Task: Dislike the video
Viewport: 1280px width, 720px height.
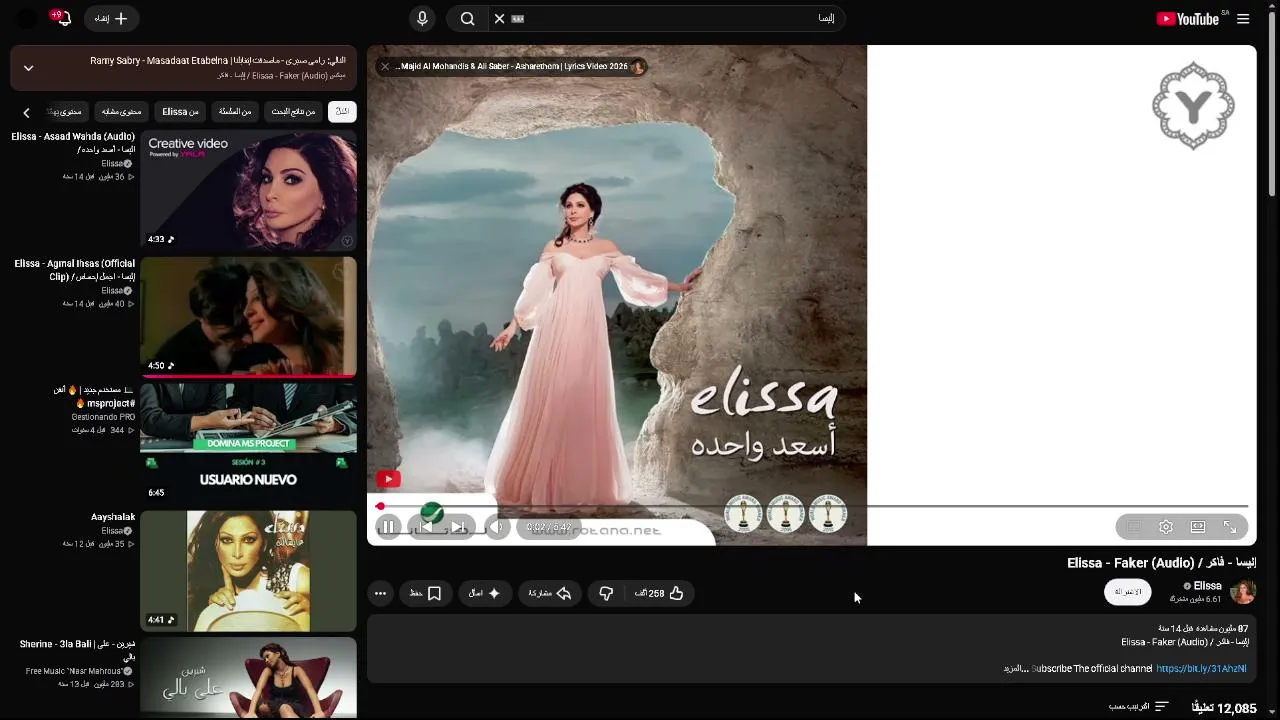Action: [606, 593]
